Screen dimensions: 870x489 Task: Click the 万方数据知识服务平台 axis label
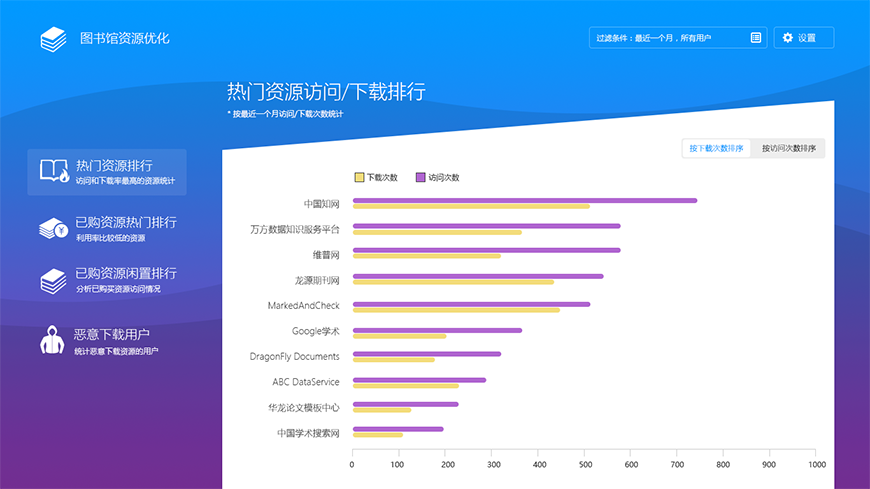(295, 229)
